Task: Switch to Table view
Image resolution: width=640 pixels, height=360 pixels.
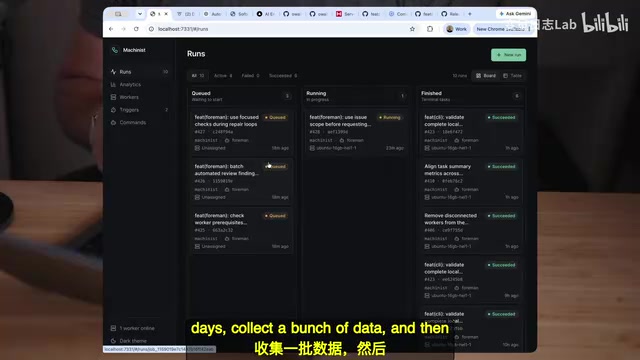Action: pos(512,76)
